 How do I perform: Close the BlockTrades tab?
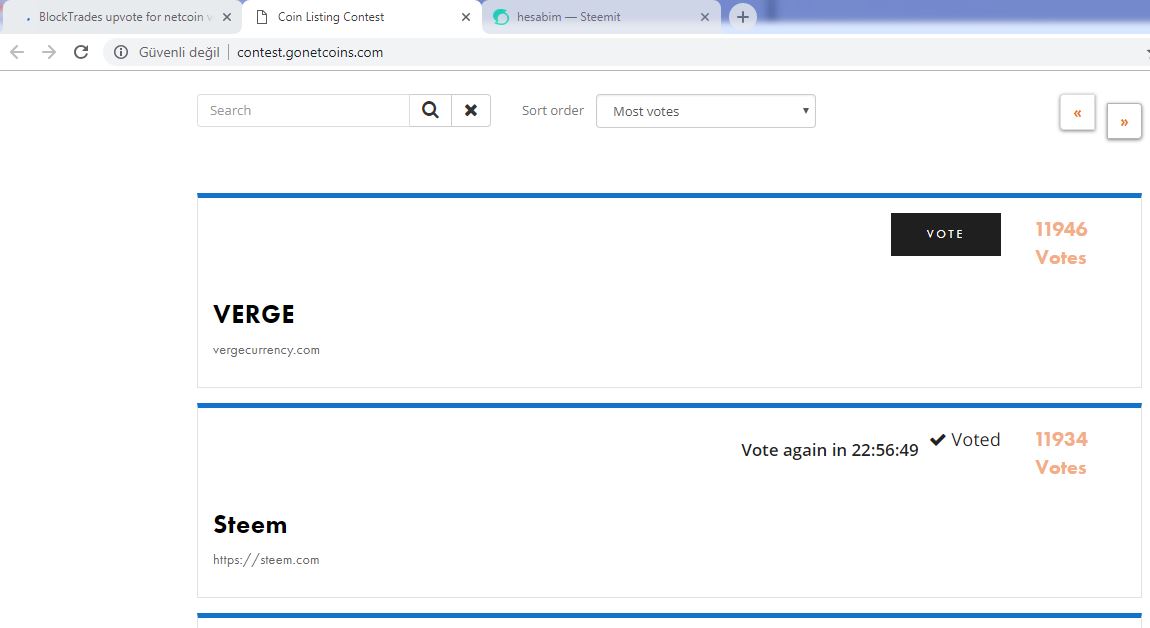tap(227, 17)
